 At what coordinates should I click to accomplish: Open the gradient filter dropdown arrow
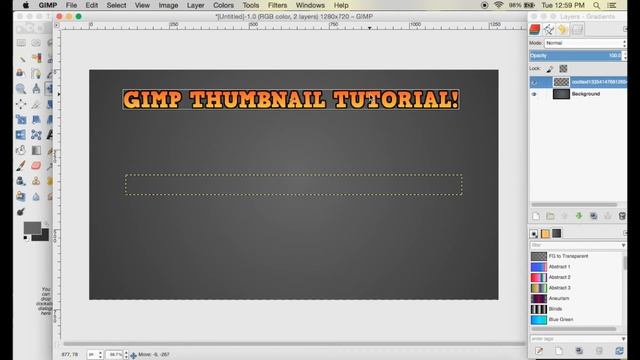[x=623, y=245]
